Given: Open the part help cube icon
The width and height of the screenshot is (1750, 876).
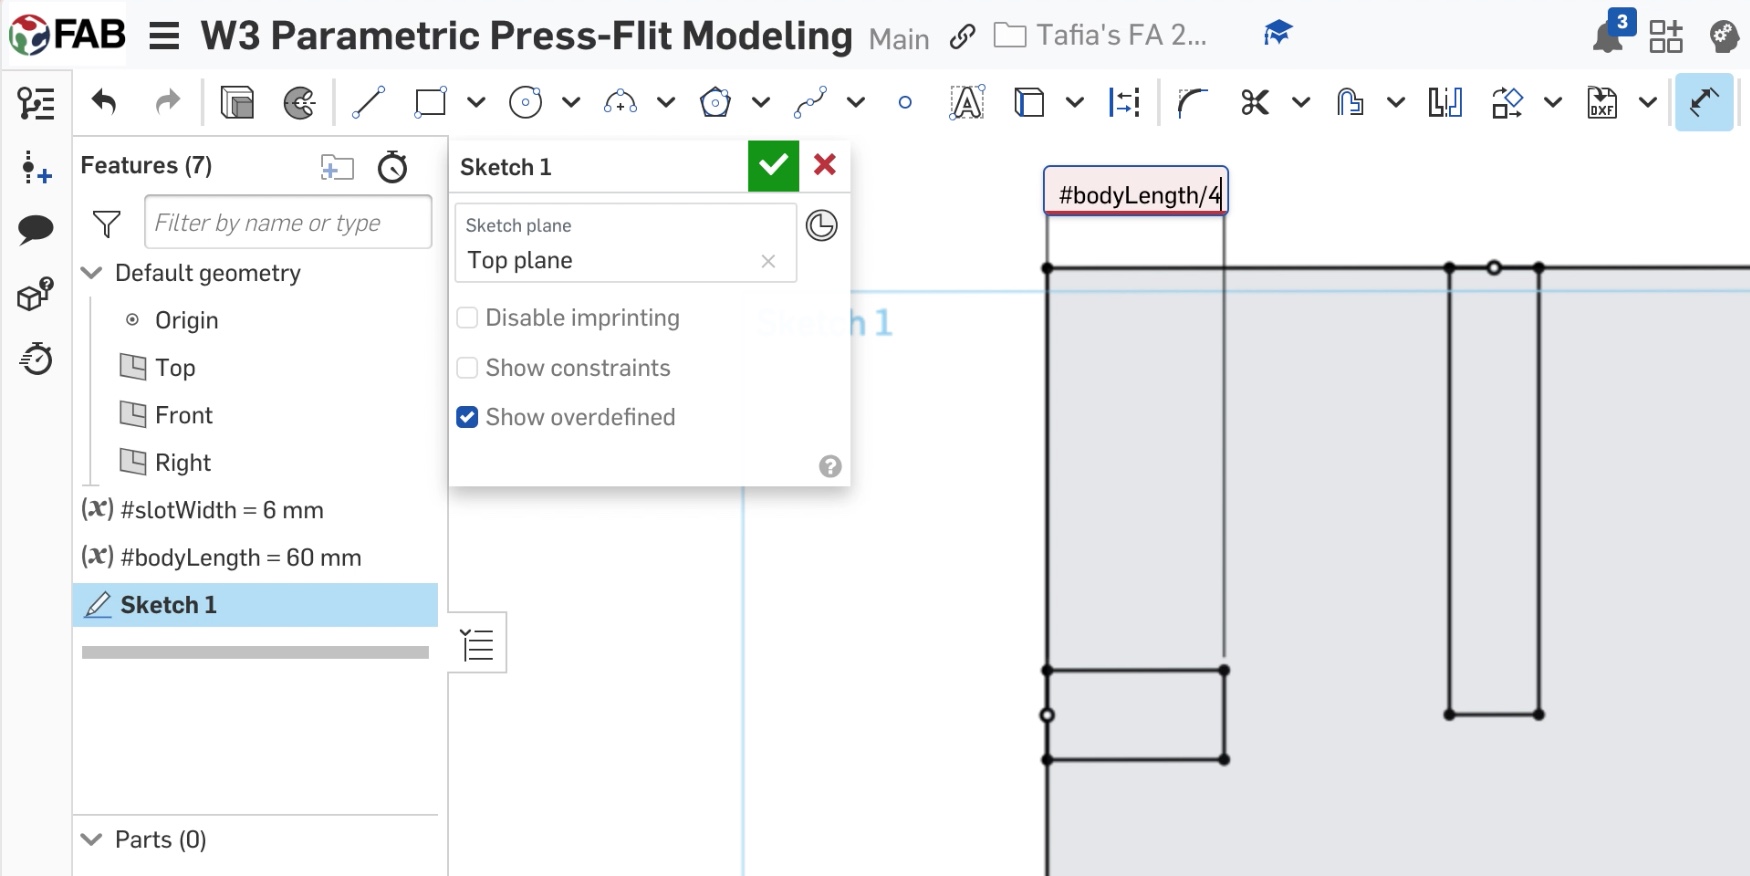Looking at the screenshot, I should tap(36, 294).
